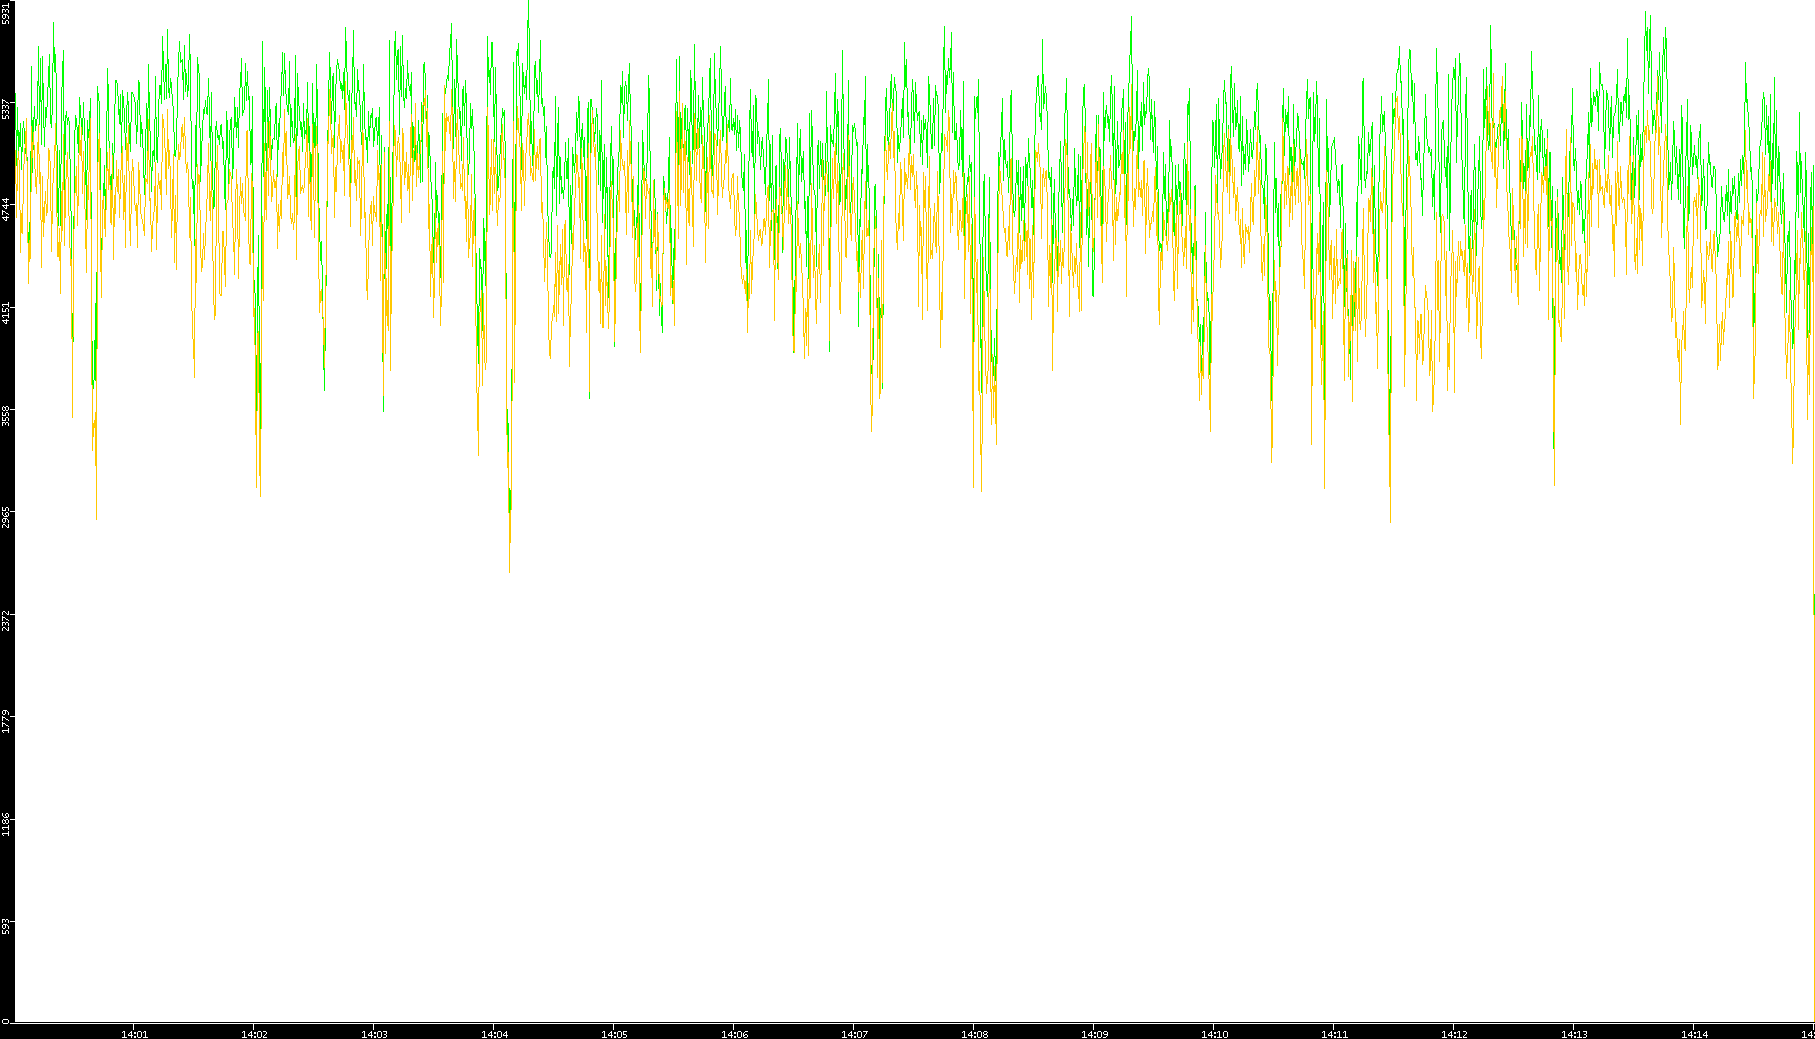Viewport: 1815px width, 1039px height.
Task: Click 14:09 on the time axis
Action: tap(1094, 1034)
